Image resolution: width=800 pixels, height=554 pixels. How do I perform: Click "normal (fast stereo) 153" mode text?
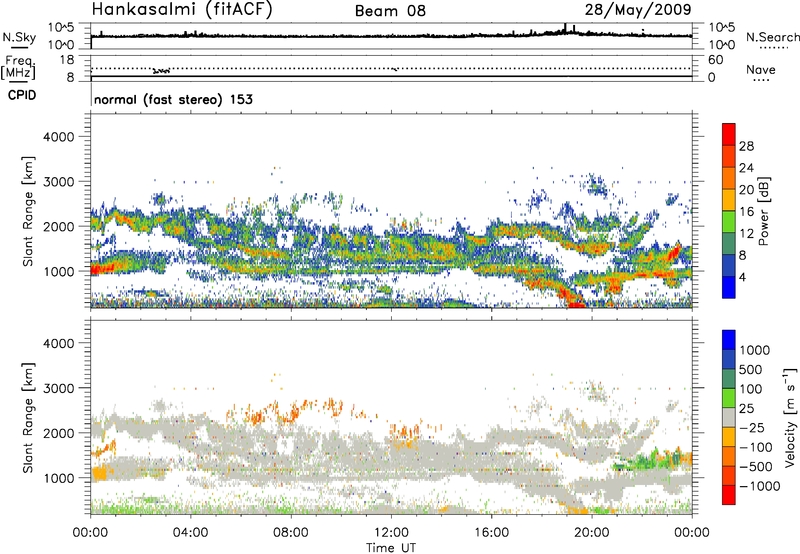coord(173,99)
